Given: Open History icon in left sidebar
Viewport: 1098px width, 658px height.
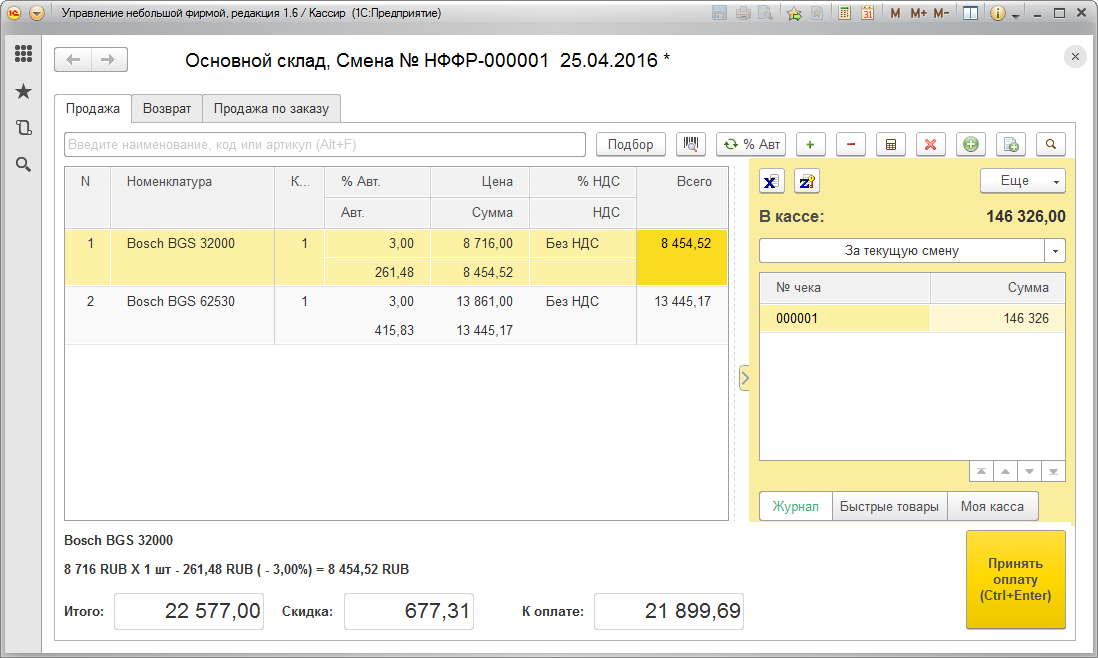Looking at the screenshot, I should (23, 127).
